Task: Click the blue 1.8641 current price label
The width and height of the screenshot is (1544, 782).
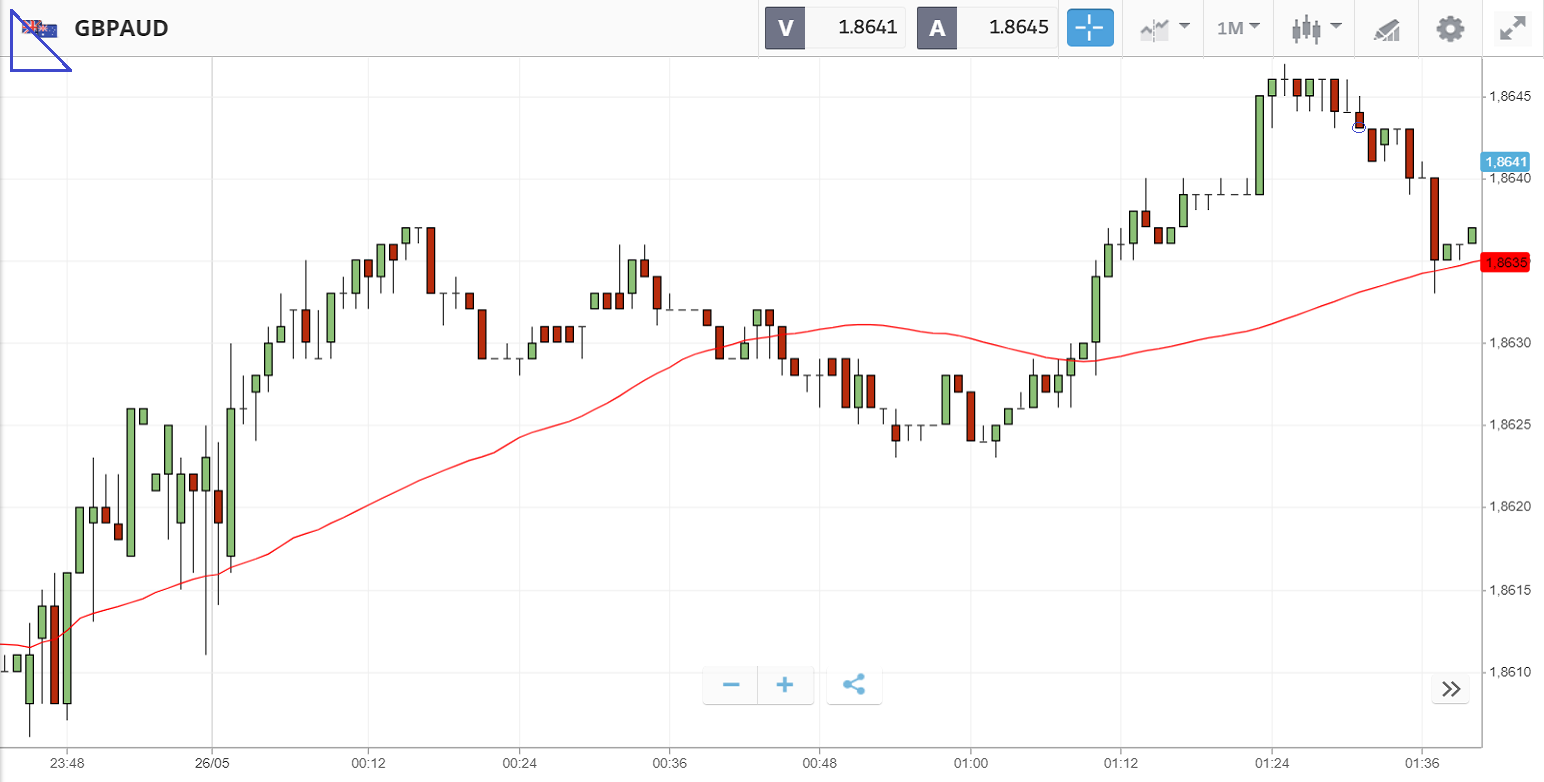Action: tap(1505, 161)
